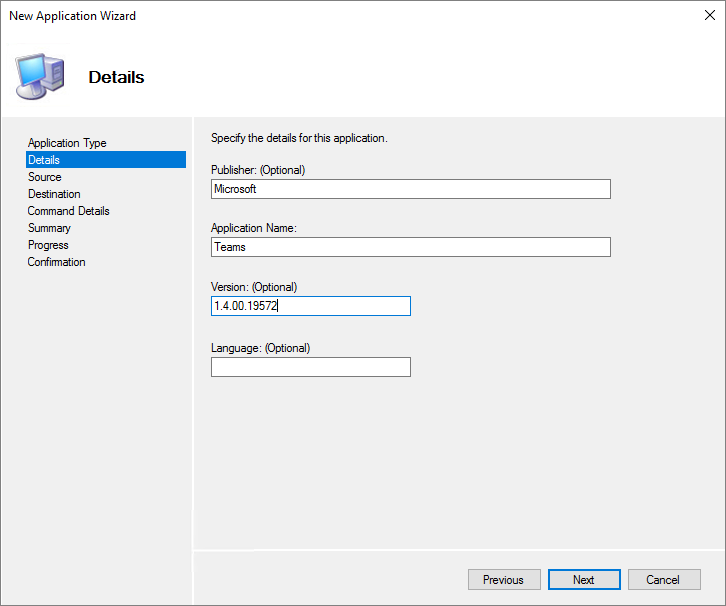Select the Confirmation step
Image resolution: width=726 pixels, height=606 pixels.
tap(57, 262)
